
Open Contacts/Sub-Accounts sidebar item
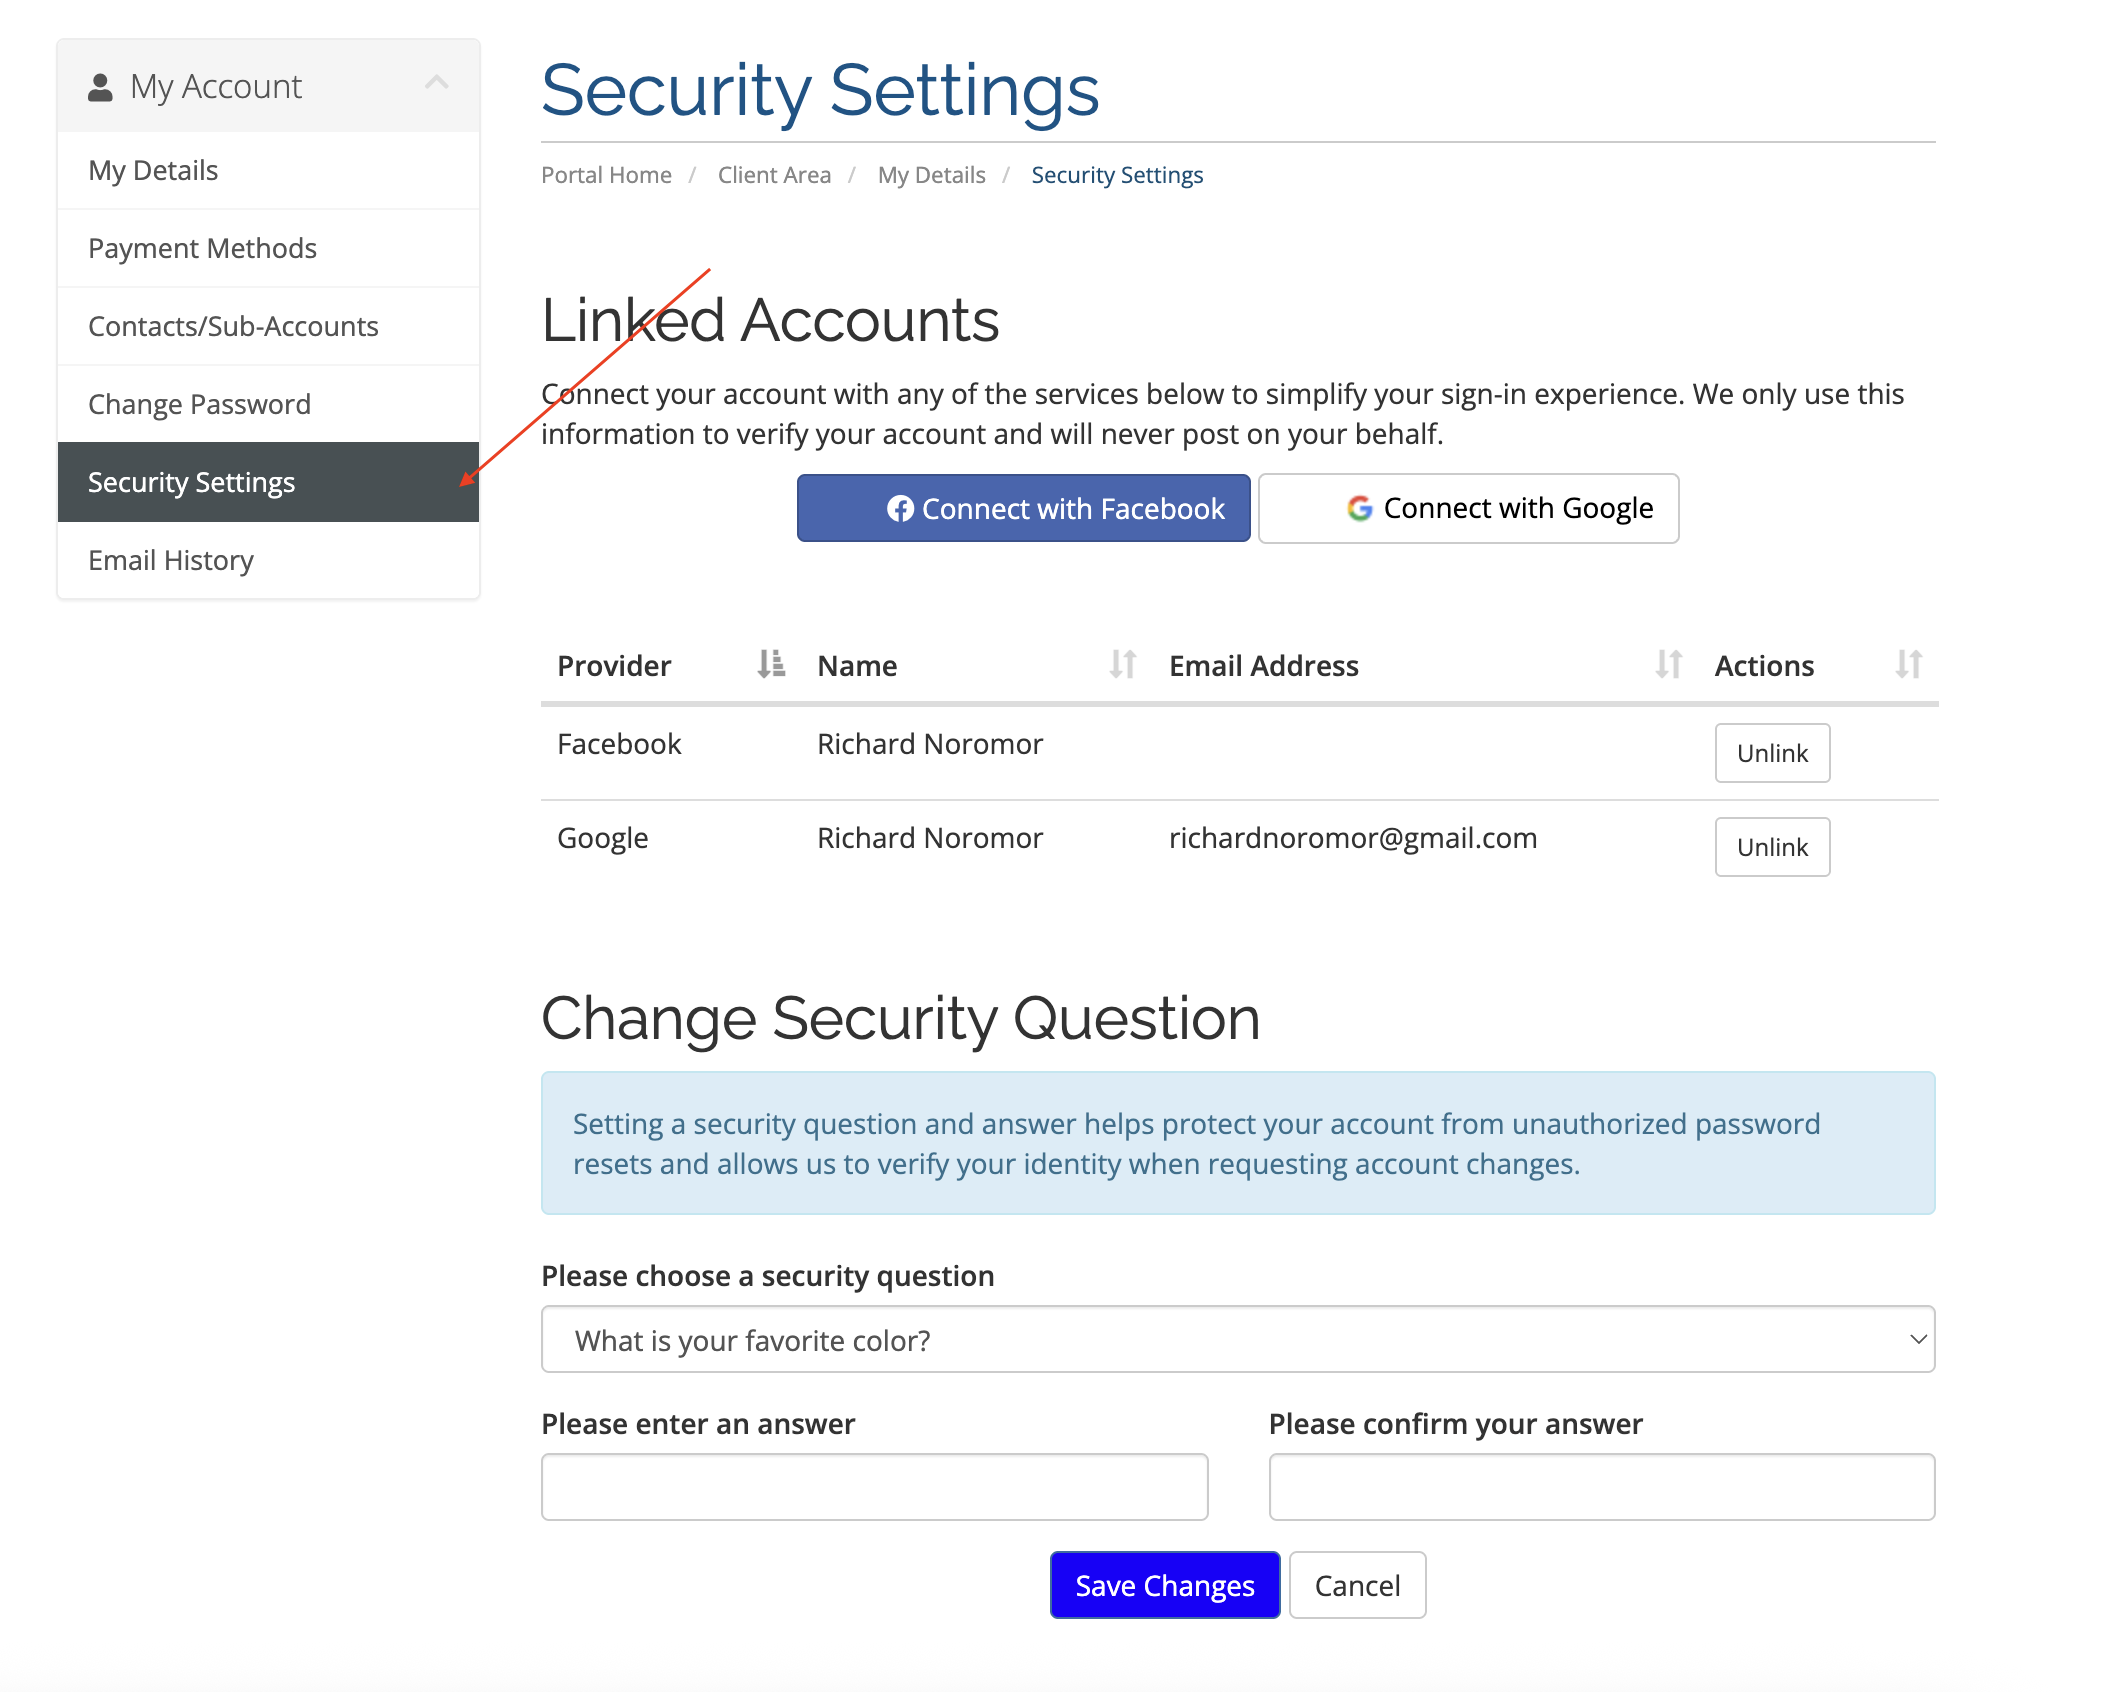point(233,326)
